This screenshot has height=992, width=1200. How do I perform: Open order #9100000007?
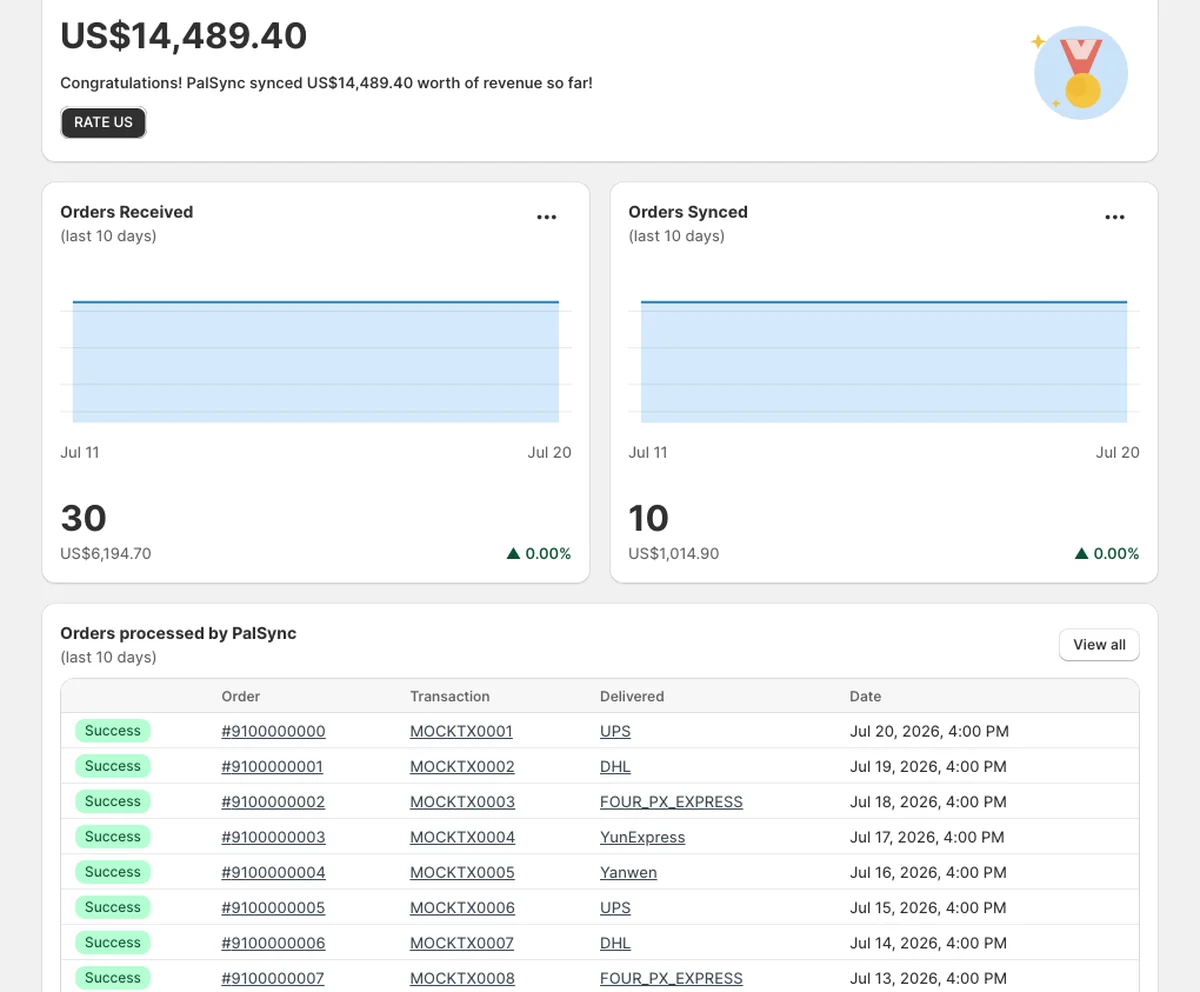272,978
